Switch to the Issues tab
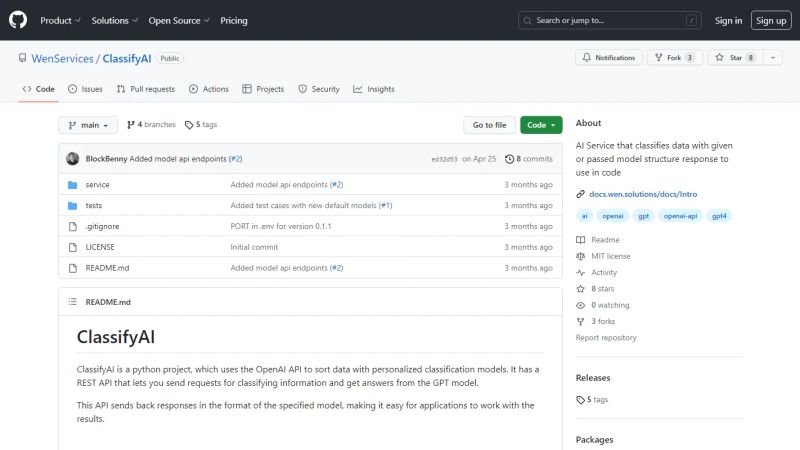 pyautogui.click(x=85, y=89)
